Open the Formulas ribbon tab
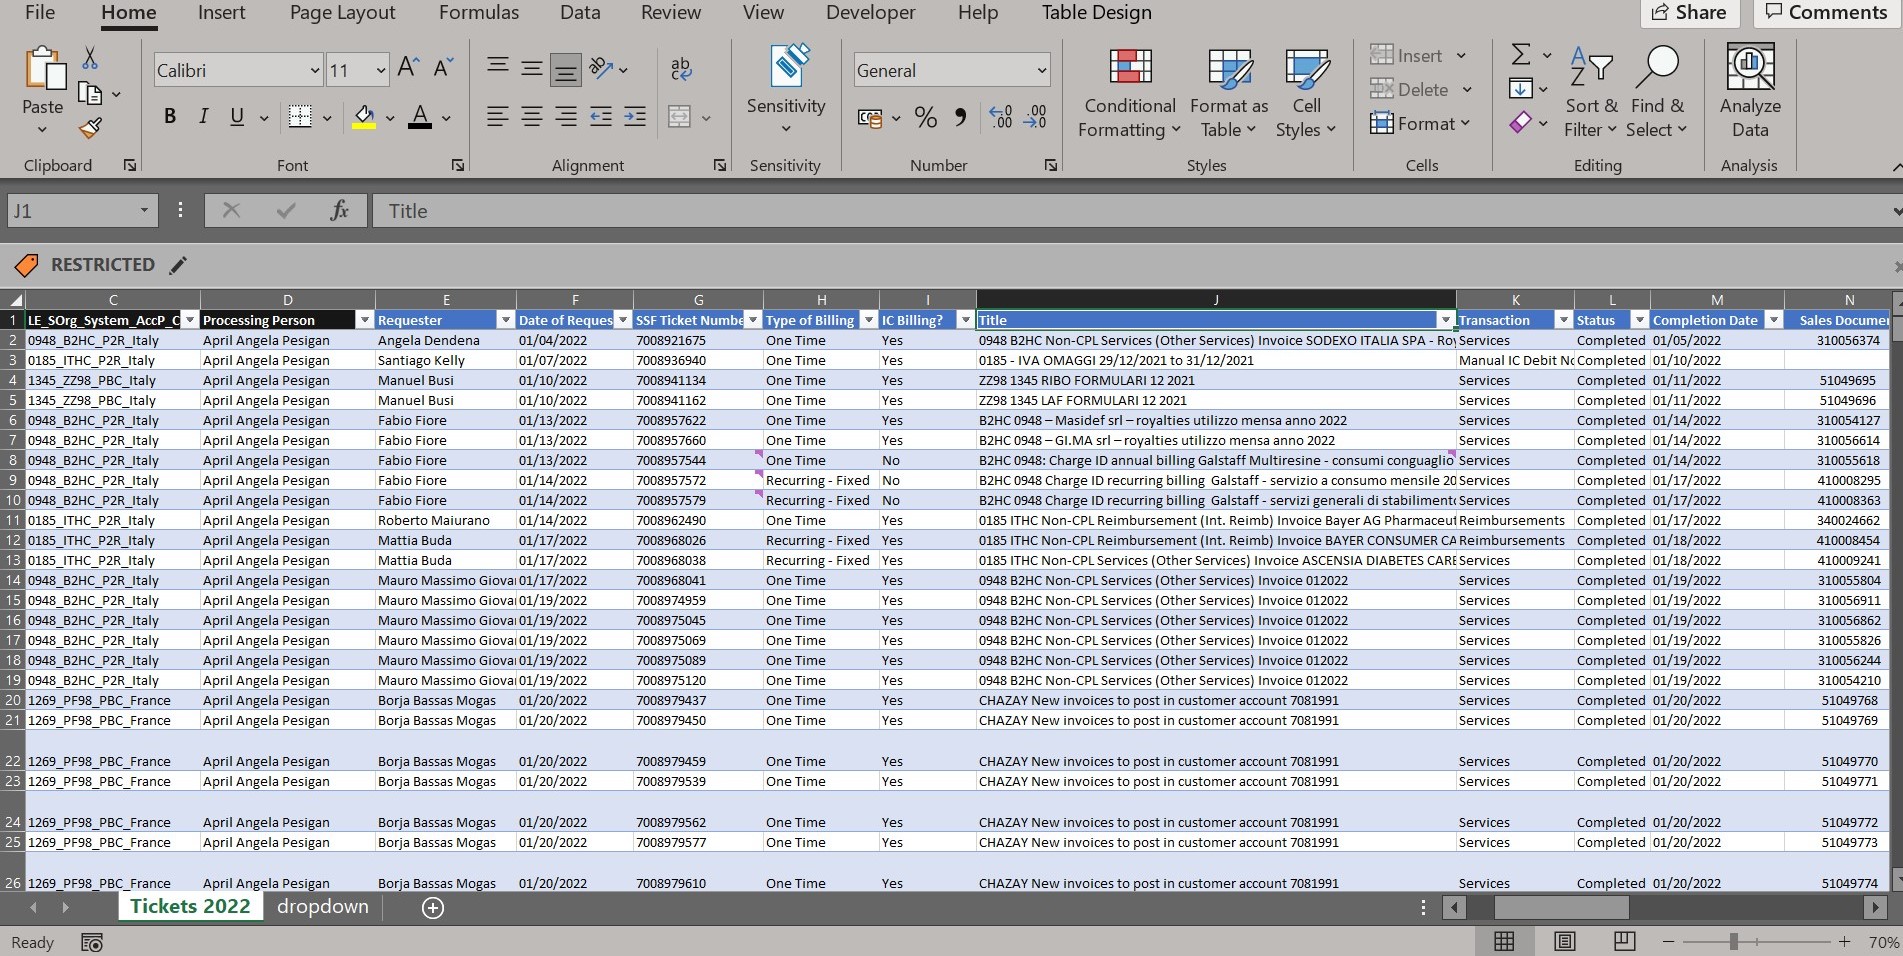Viewport: 1903px width, 956px height. click(478, 13)
